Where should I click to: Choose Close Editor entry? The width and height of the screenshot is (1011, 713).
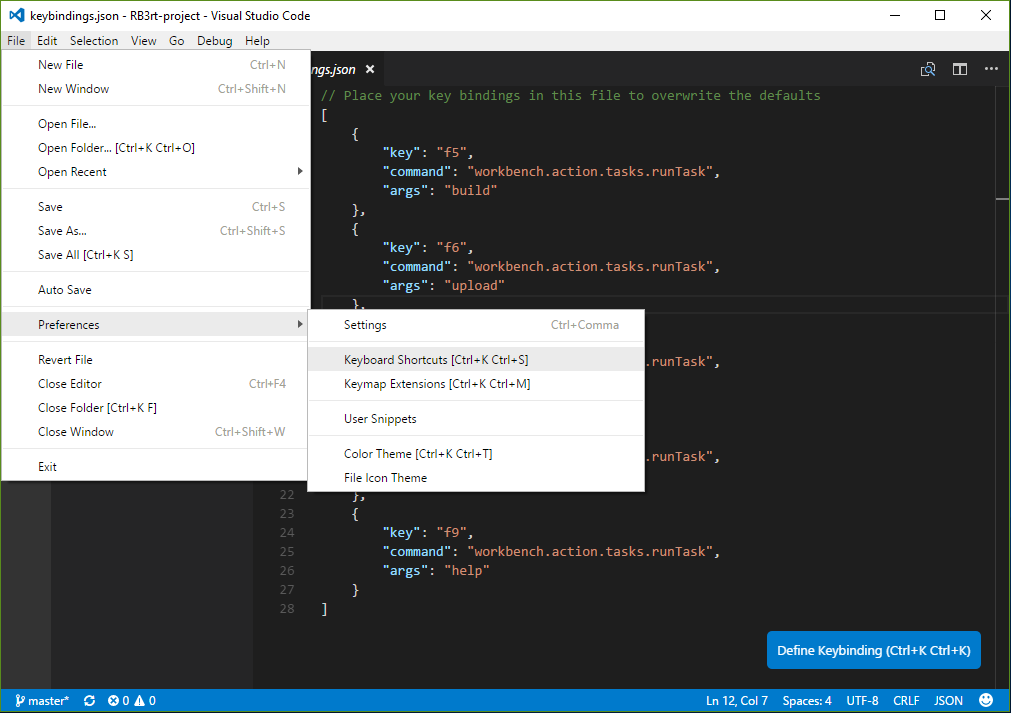tap(155, 384)
